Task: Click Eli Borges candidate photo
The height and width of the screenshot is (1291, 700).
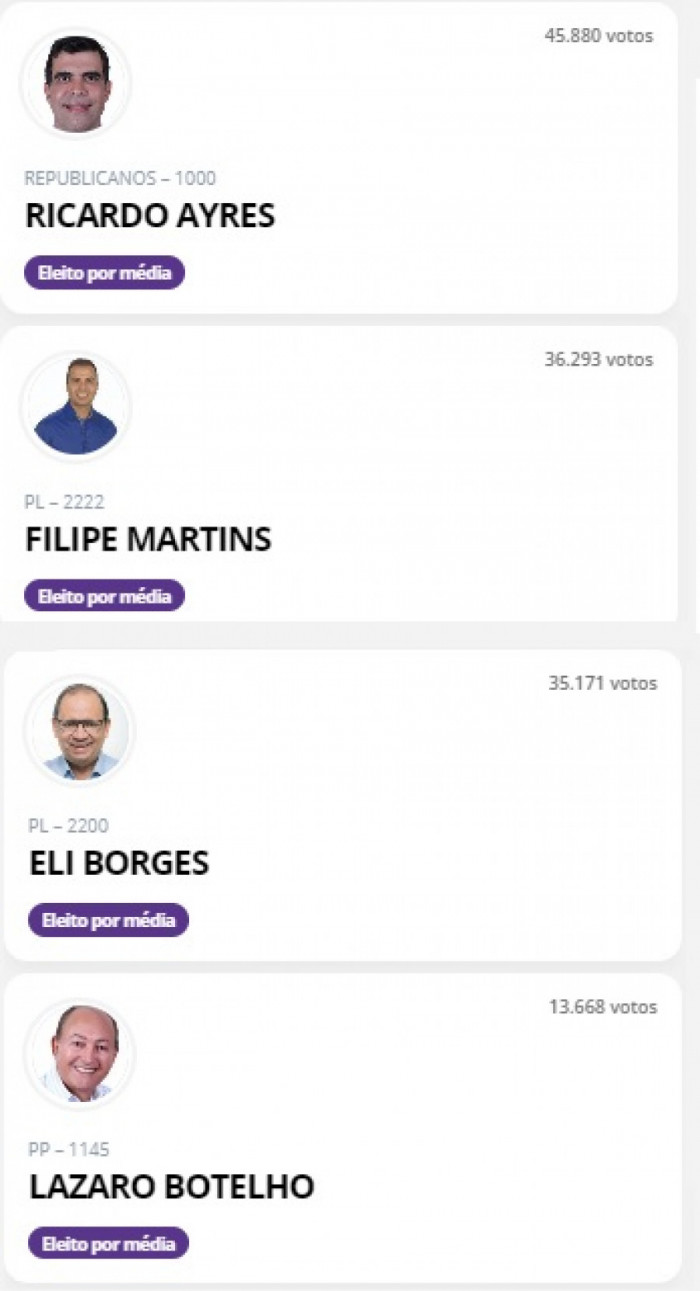Action: (80, 730)
